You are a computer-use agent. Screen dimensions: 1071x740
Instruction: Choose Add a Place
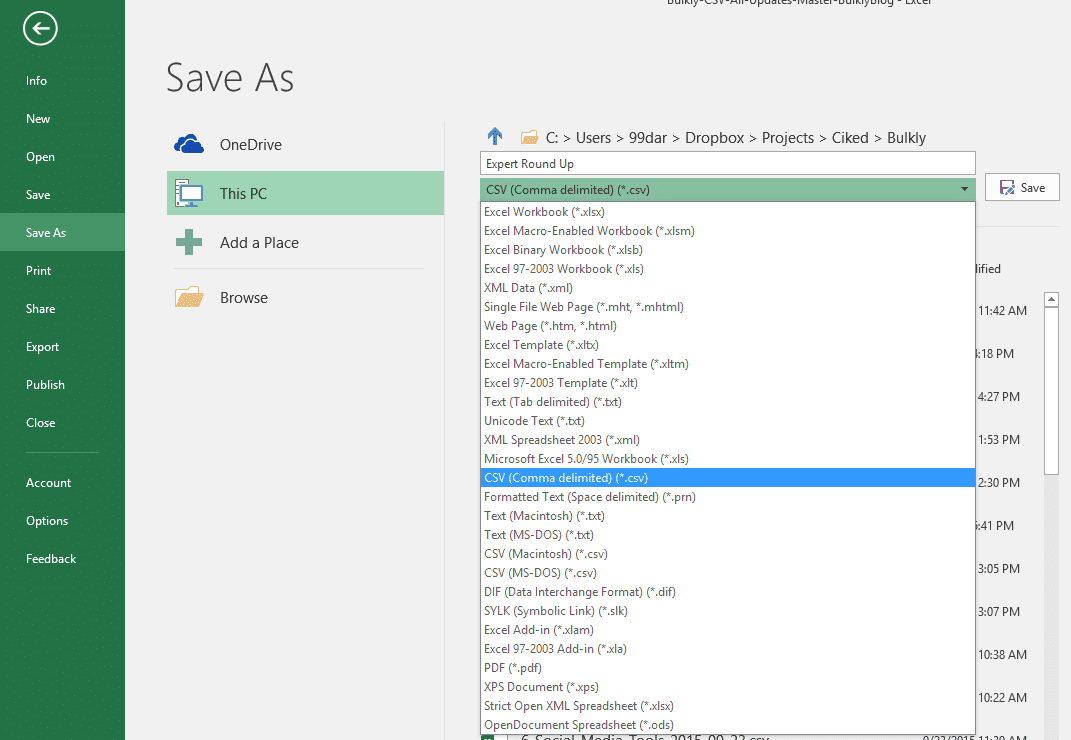click(x=305, y=243)
